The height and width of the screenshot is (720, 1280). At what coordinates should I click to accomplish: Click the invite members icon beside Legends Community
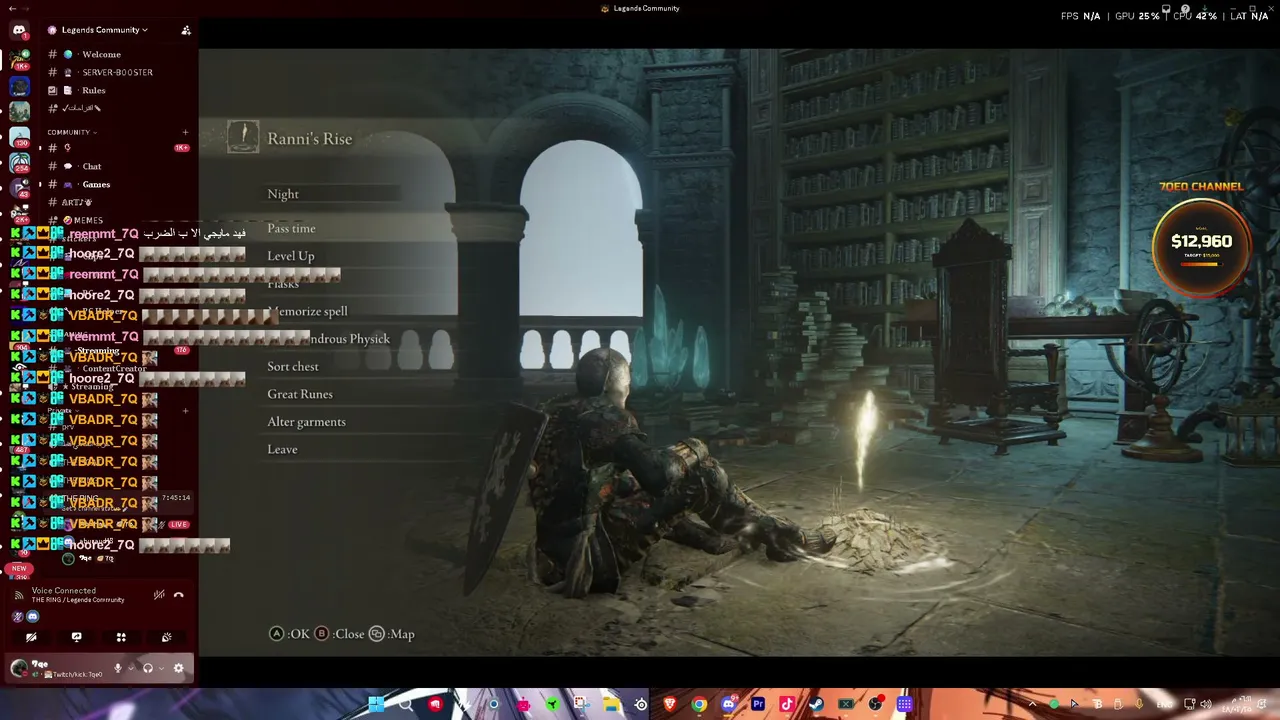coord(186,30)
